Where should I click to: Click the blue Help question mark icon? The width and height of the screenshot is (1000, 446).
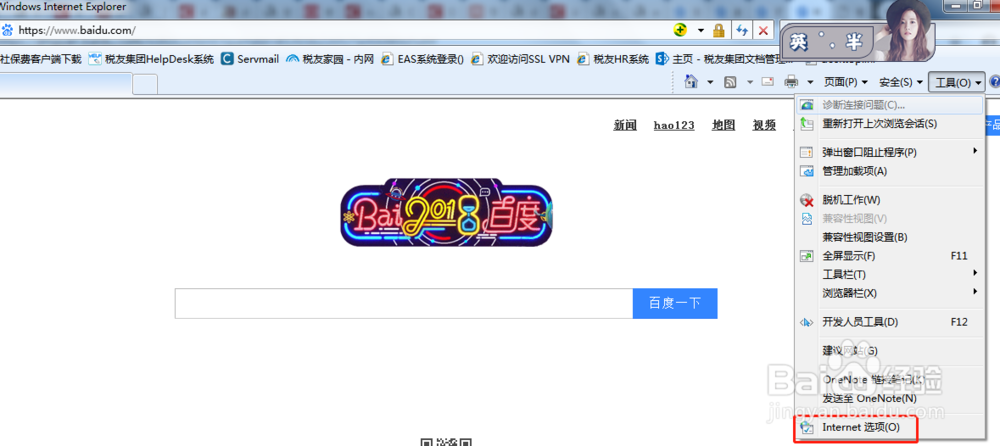pos(994,82)
